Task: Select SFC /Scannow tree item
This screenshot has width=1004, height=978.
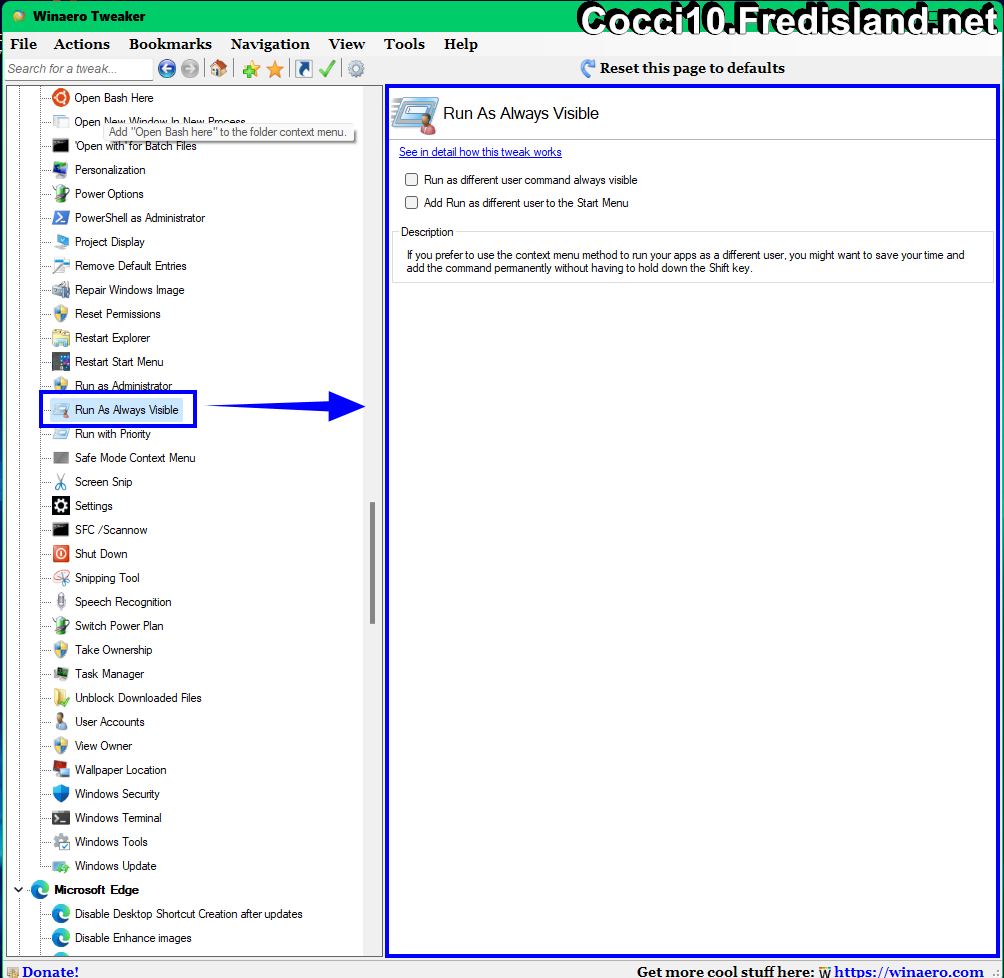Action: point(111,530)
